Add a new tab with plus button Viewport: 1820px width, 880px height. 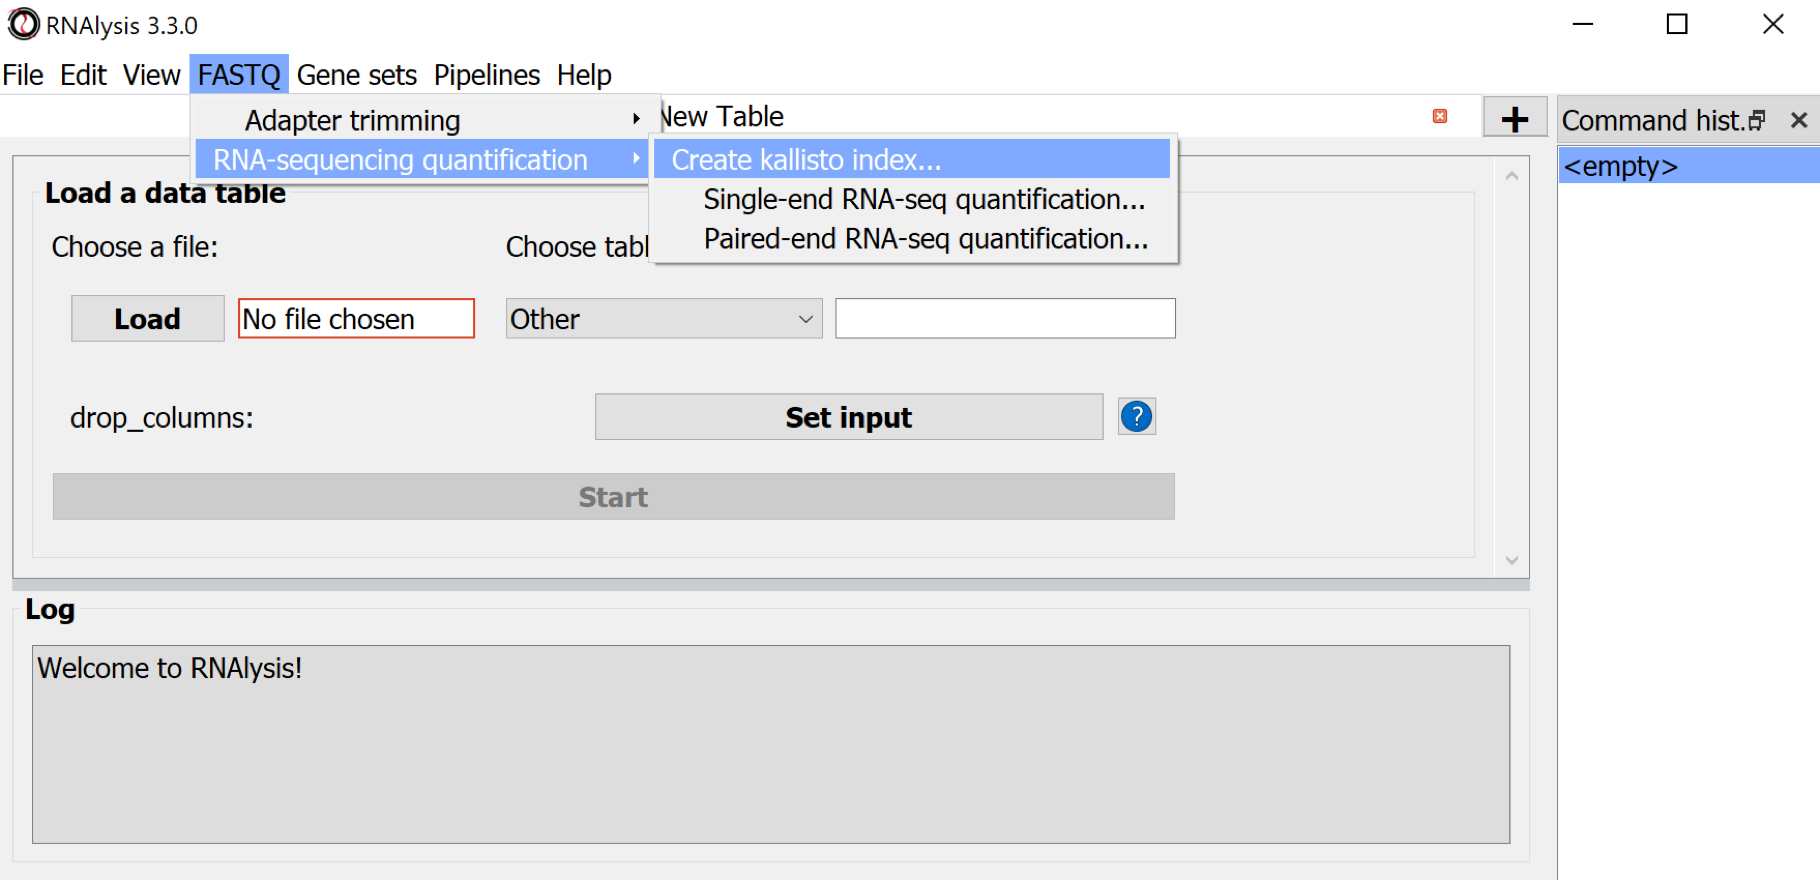pyautogui.click(x=1514, y=119)
